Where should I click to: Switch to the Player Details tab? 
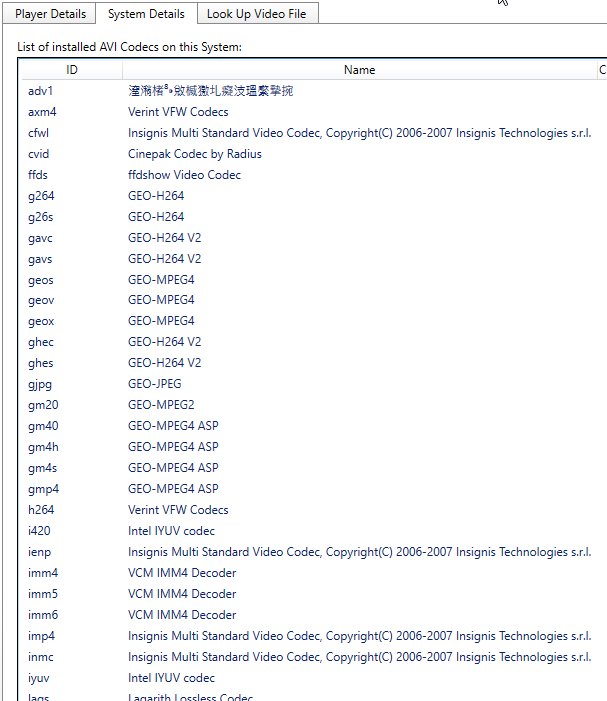click(50, 14)
